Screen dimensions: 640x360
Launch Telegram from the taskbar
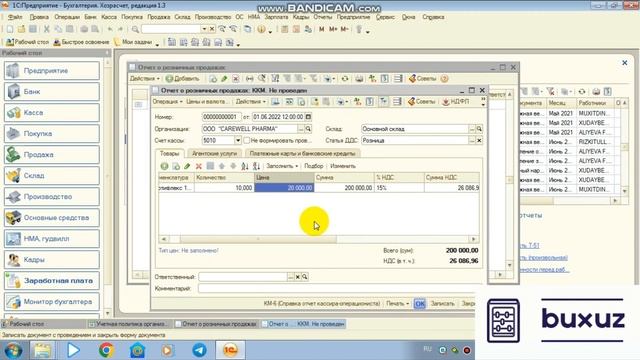coord(199,350)
